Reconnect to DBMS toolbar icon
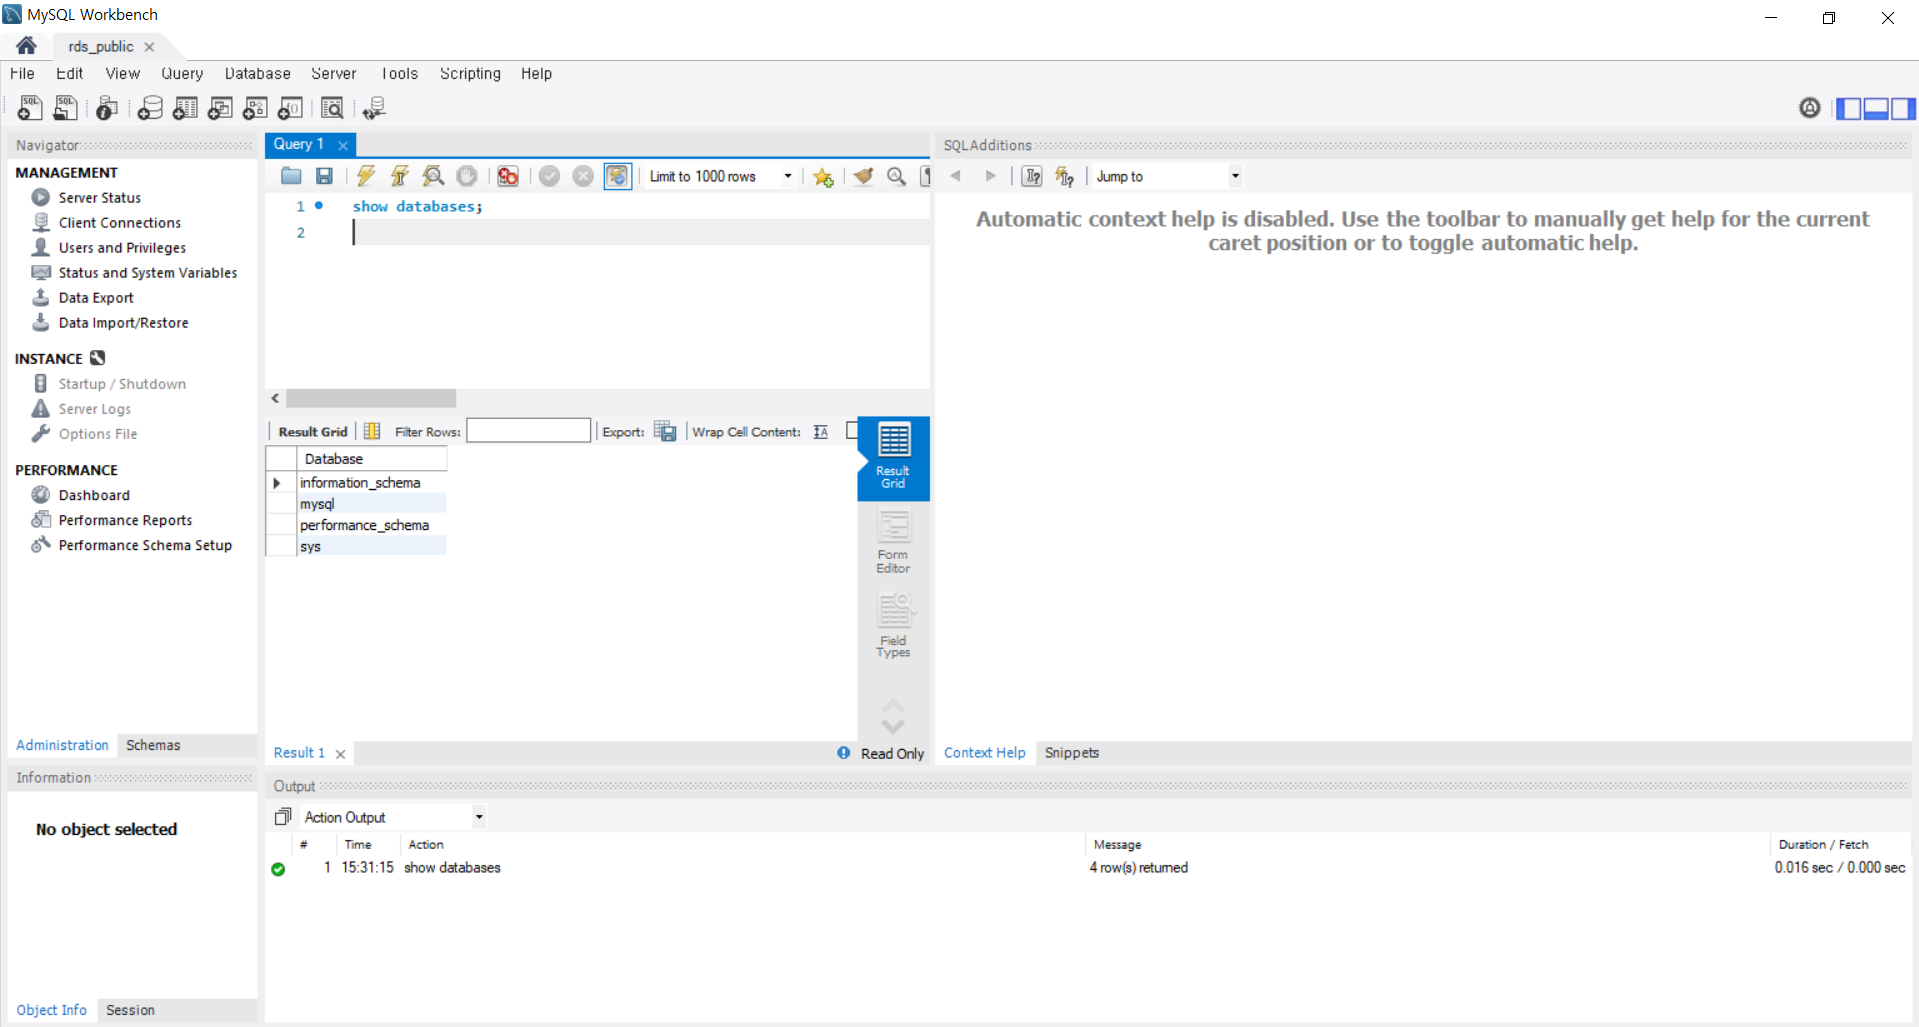The image size is (1919, 1027). 374,108
